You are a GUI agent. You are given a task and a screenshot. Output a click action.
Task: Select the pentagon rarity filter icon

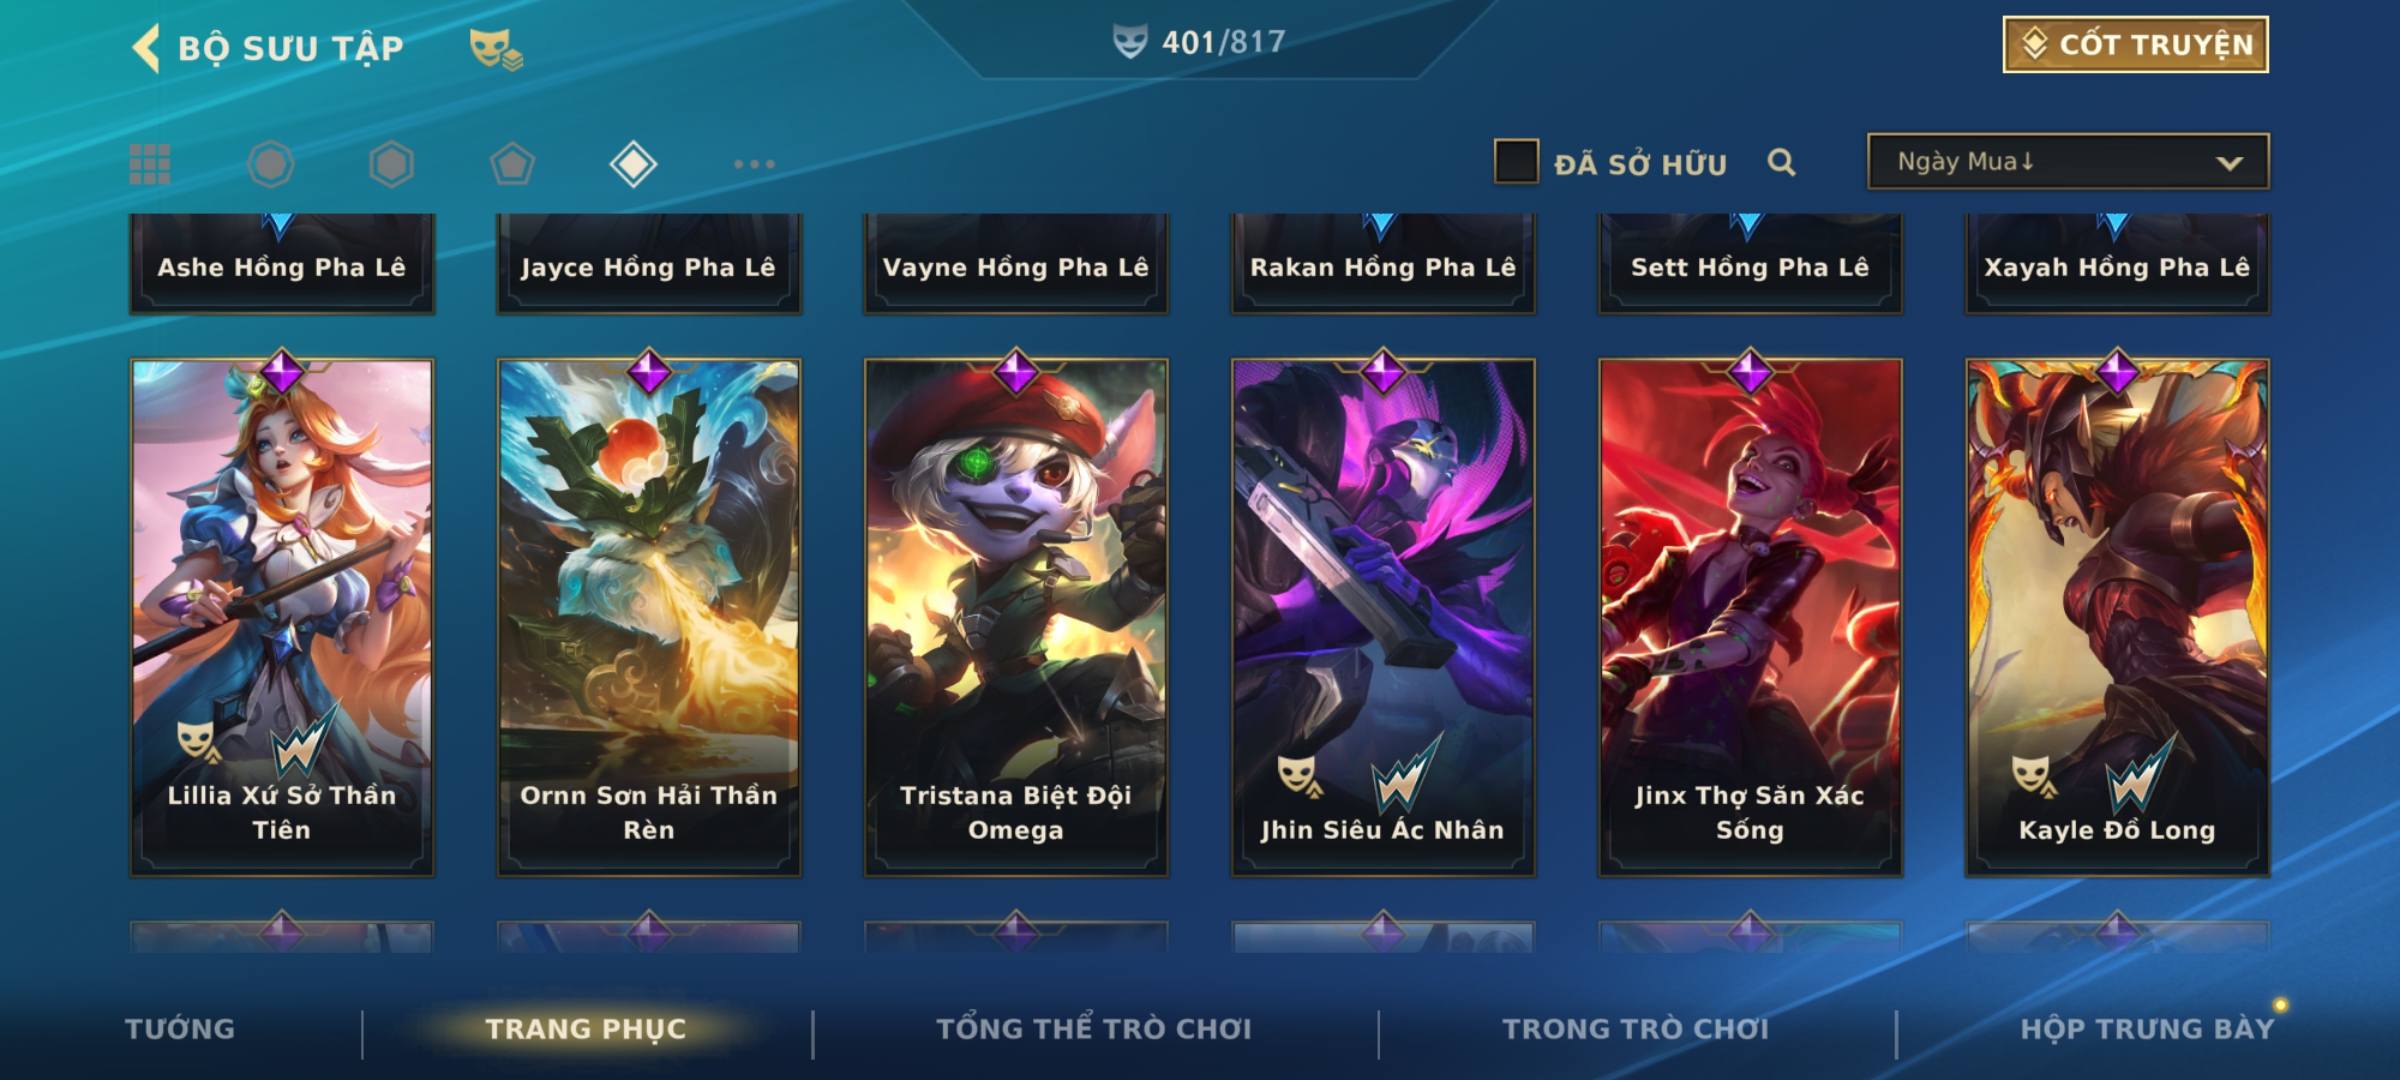coord(512,164)
